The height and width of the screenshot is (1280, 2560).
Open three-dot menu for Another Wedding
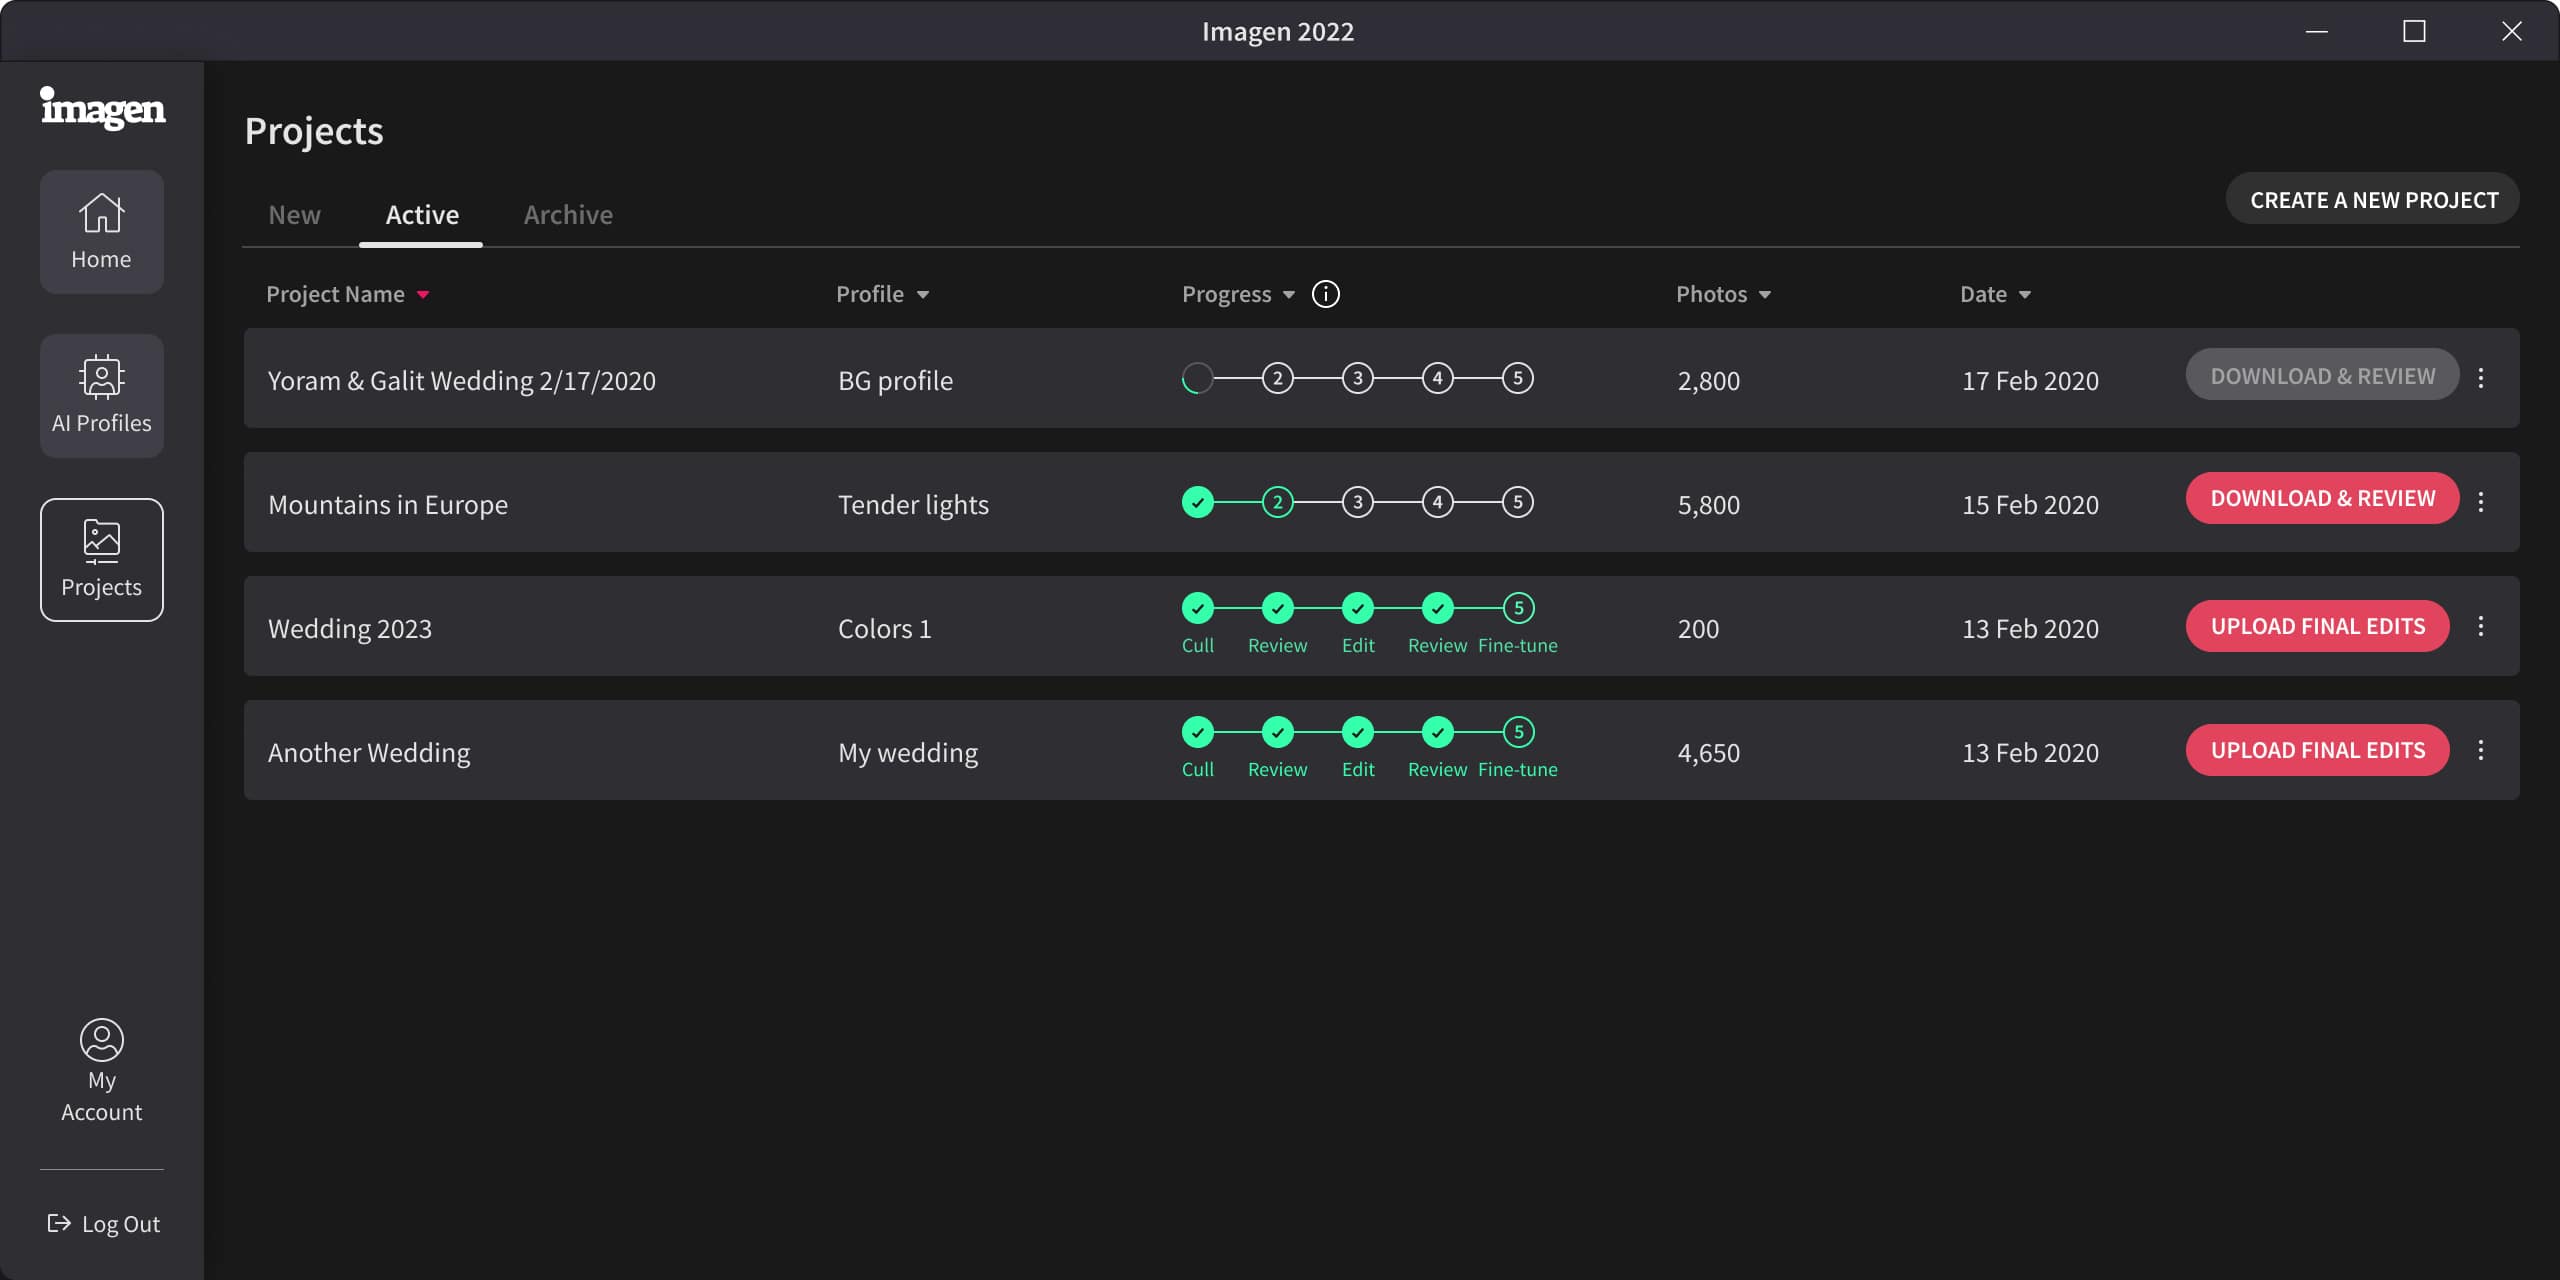coord(2481,750)
